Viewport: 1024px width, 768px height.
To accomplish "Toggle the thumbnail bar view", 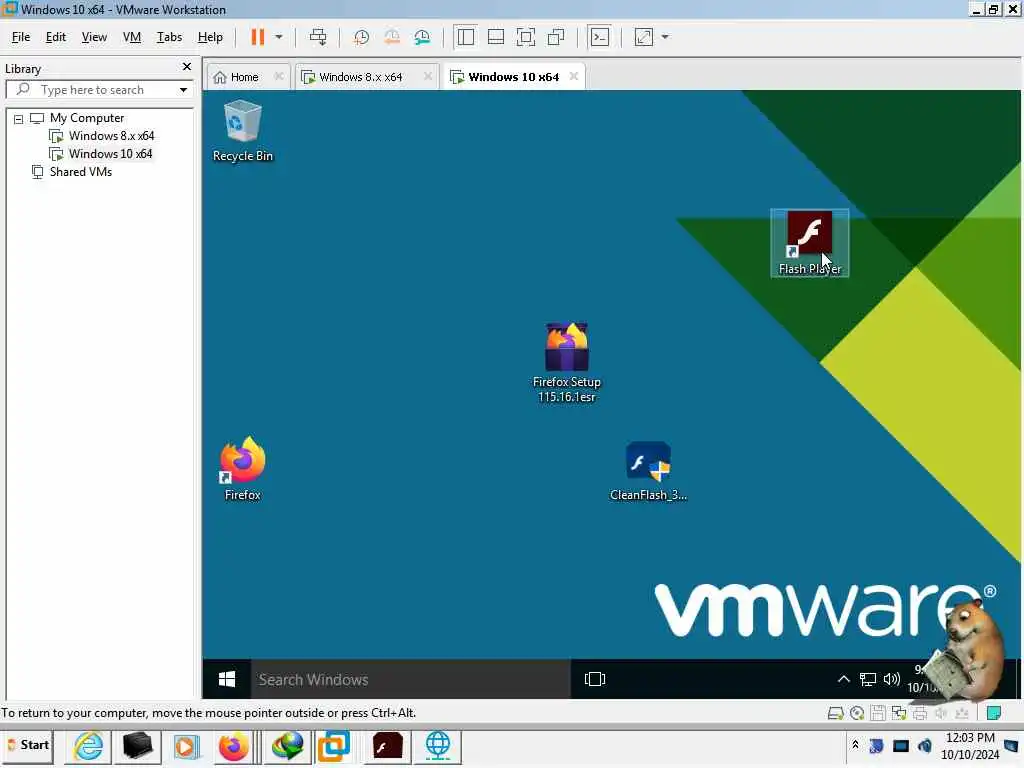I will [496, 37].
